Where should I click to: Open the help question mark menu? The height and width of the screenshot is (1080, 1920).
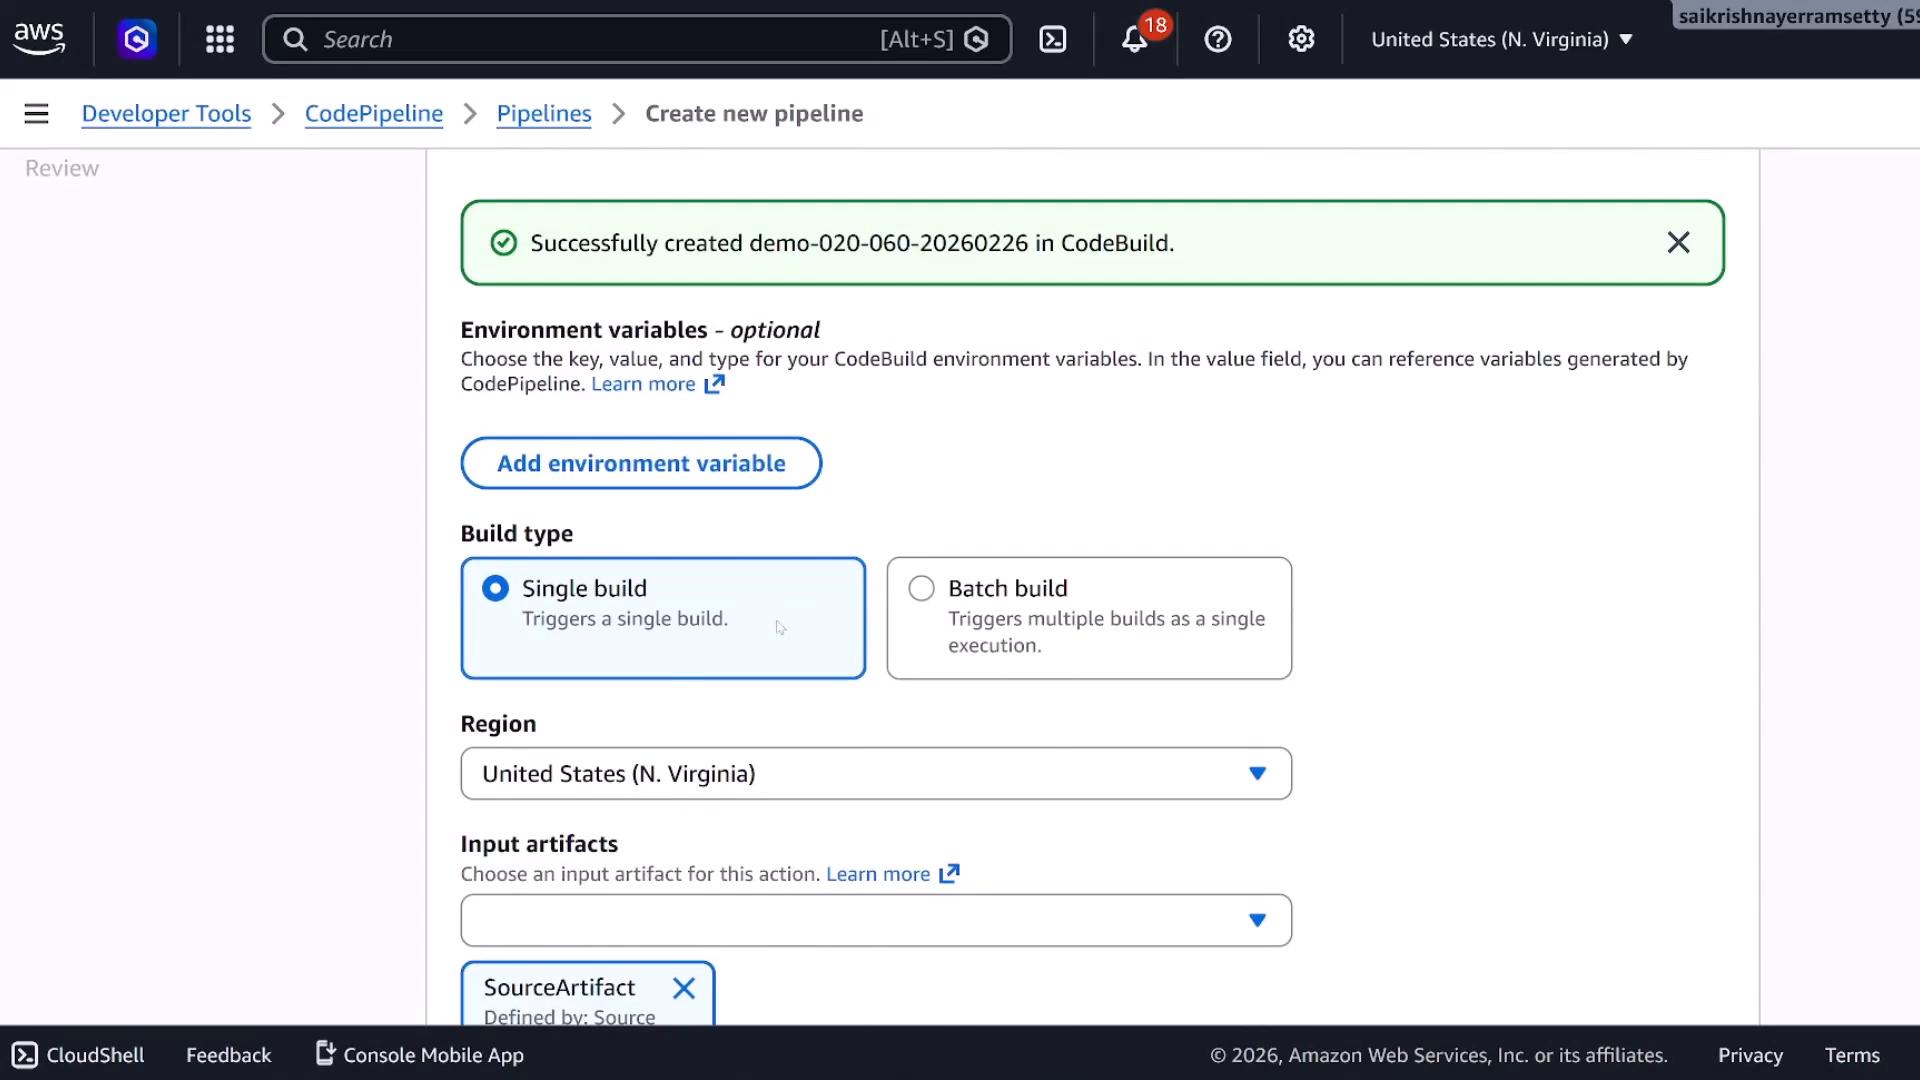tap(1218, 39)
